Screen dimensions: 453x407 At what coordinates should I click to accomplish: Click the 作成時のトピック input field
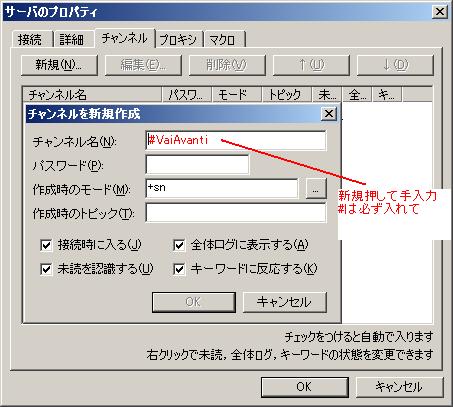(x=236, y=213)
